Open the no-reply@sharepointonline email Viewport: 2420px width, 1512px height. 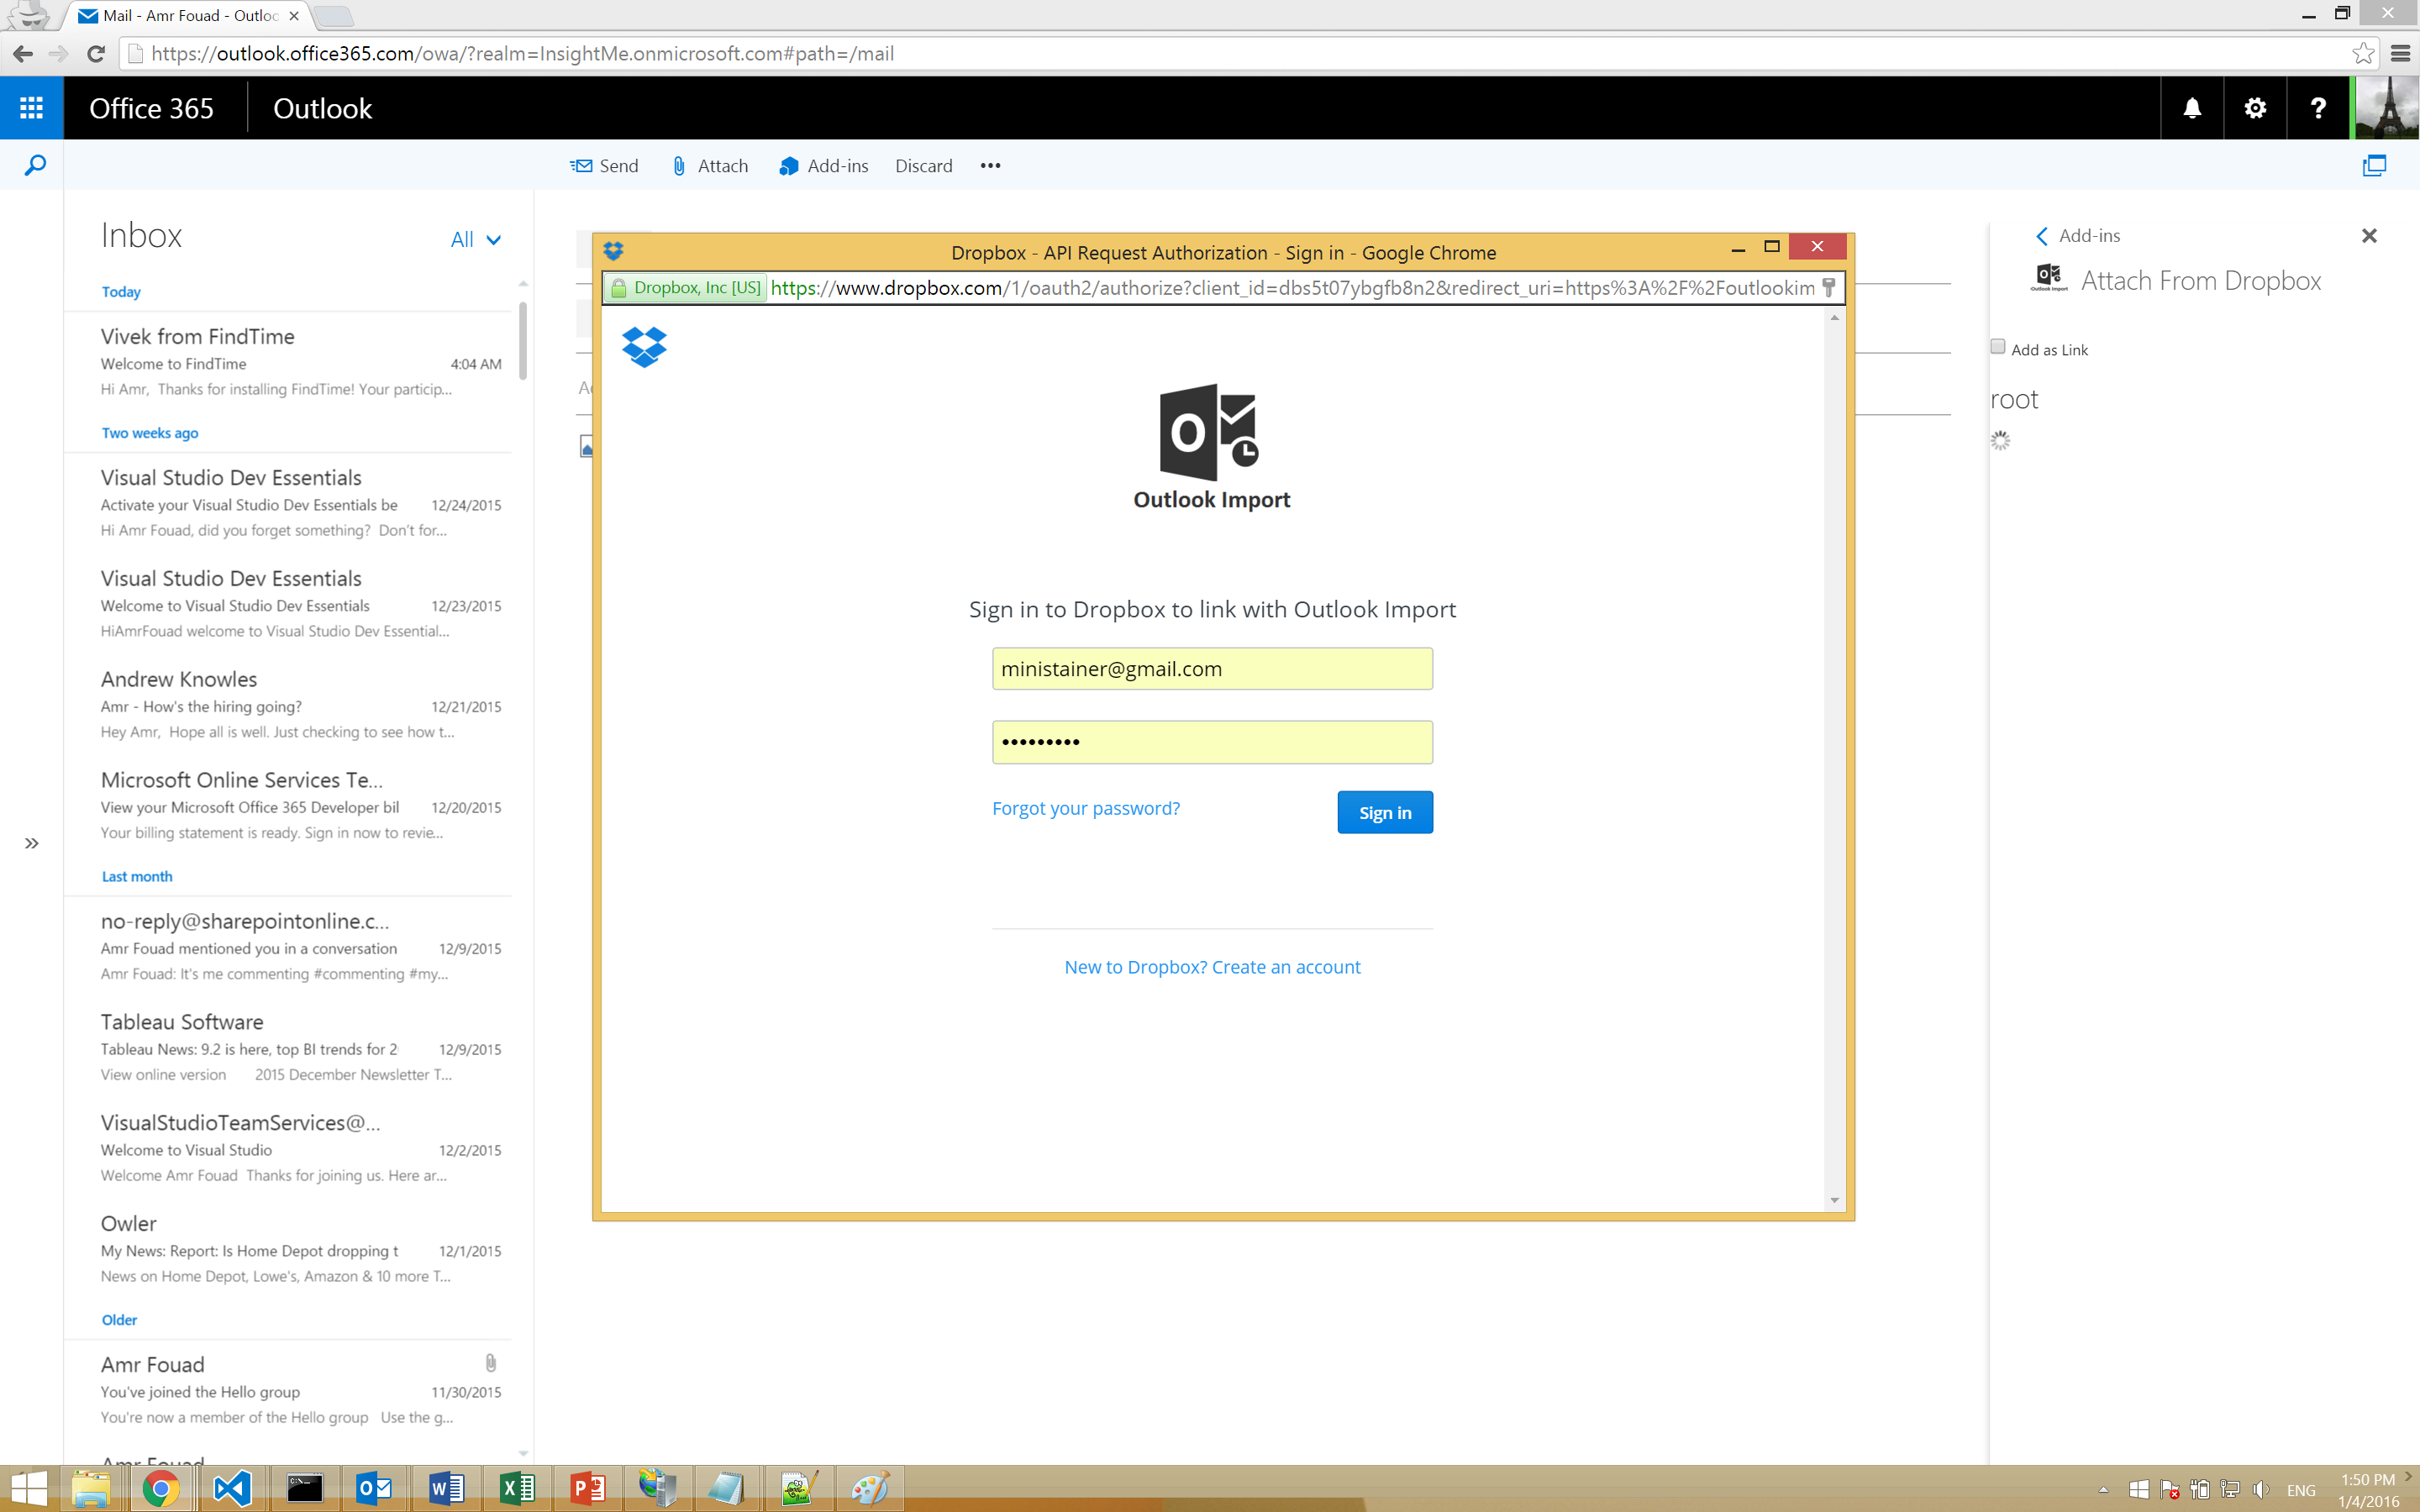click(x=289, y=947)
